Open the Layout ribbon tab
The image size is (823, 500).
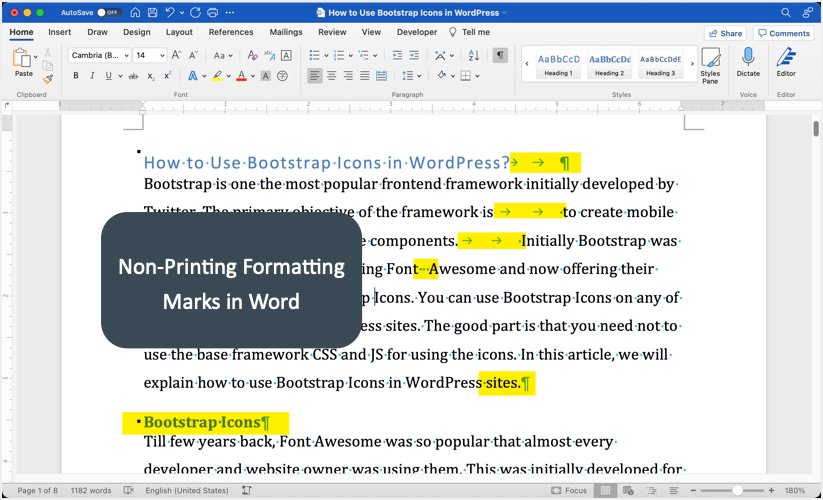coord(179,32)
